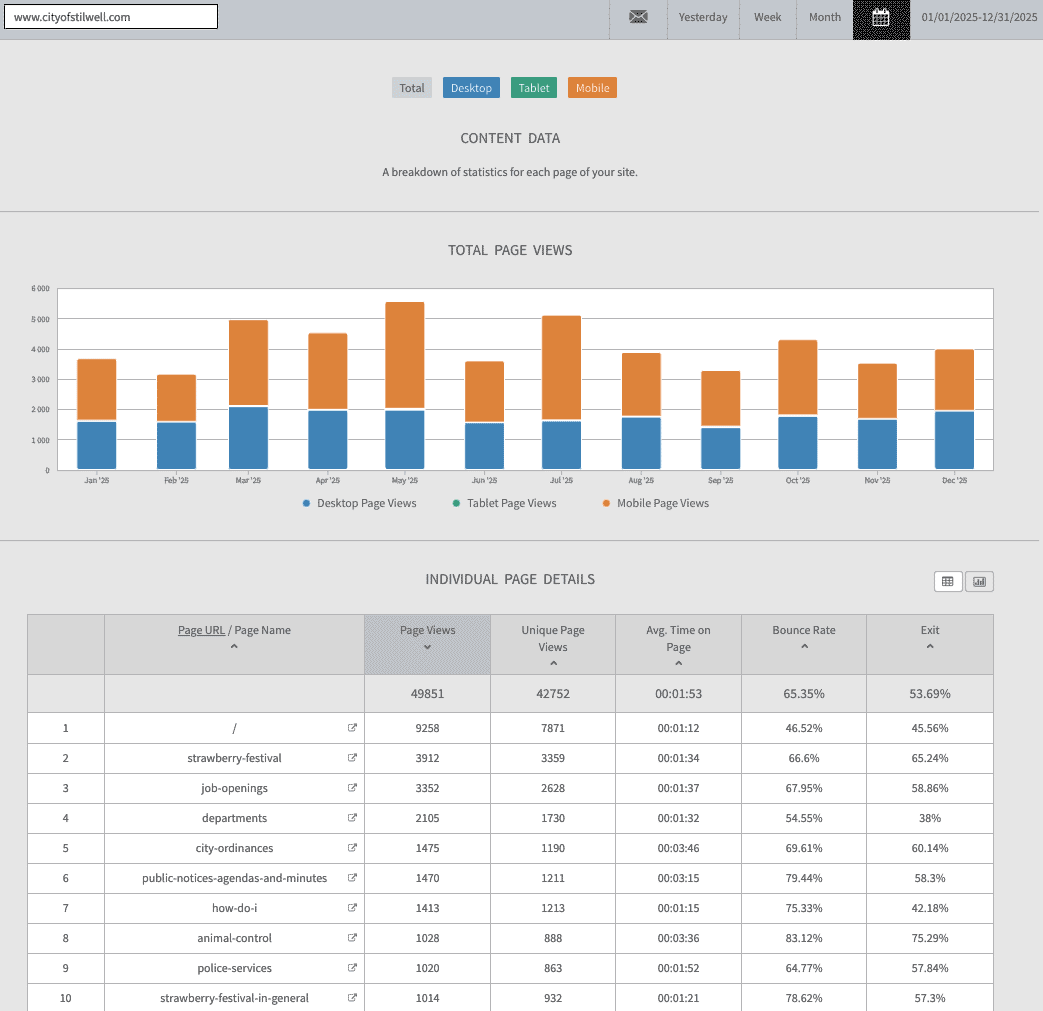Open the calendar date range picker

[x=881, y=18]
